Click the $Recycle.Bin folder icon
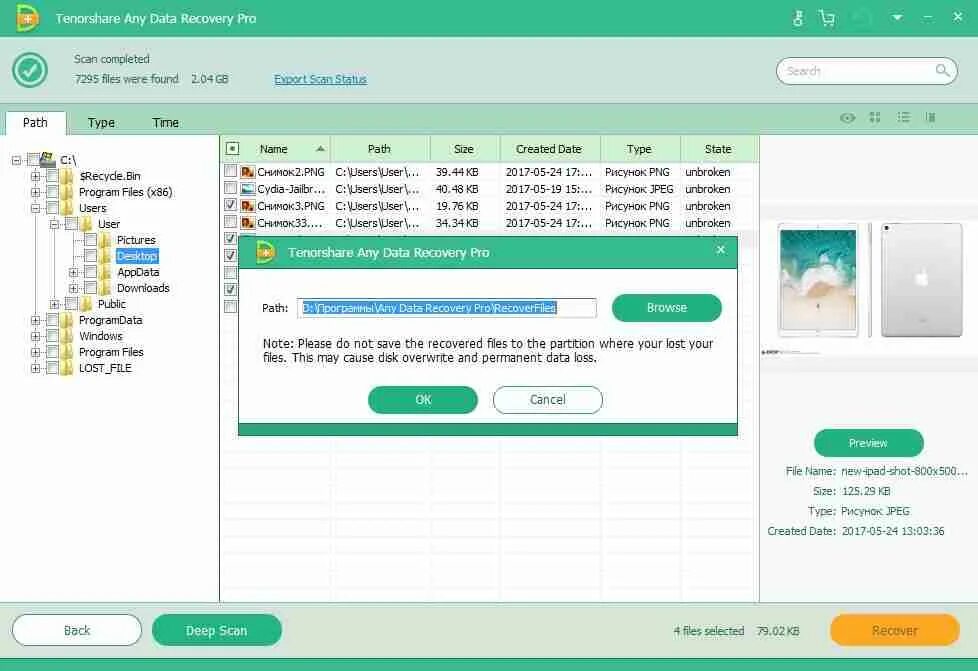 (x=67, y=176)
